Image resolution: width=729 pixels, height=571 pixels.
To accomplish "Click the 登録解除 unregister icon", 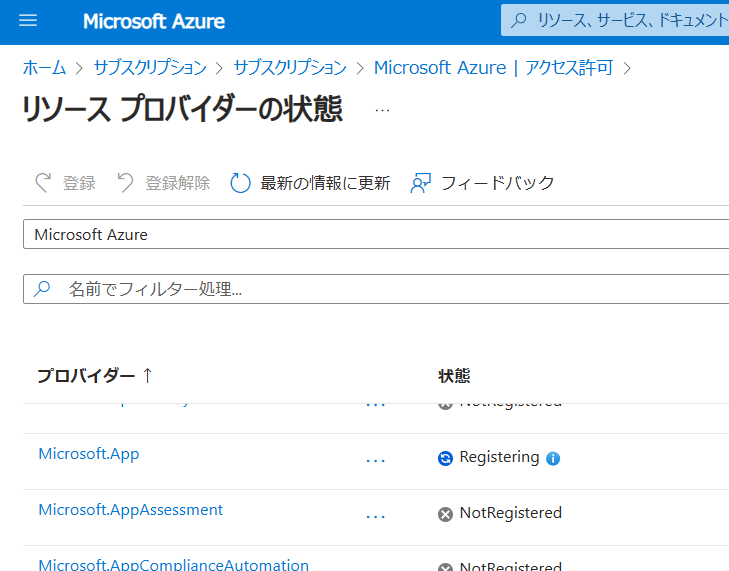I will (x=125, y=183).
